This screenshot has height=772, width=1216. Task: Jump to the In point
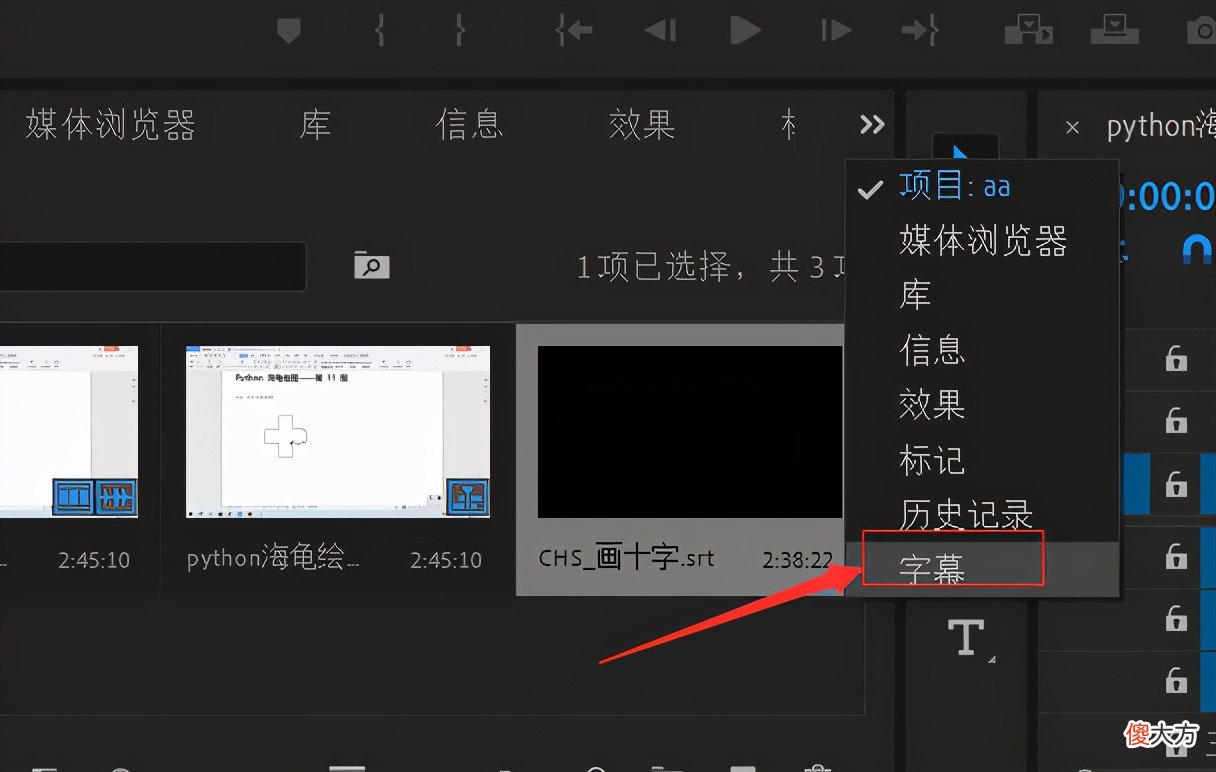[574, 31]
